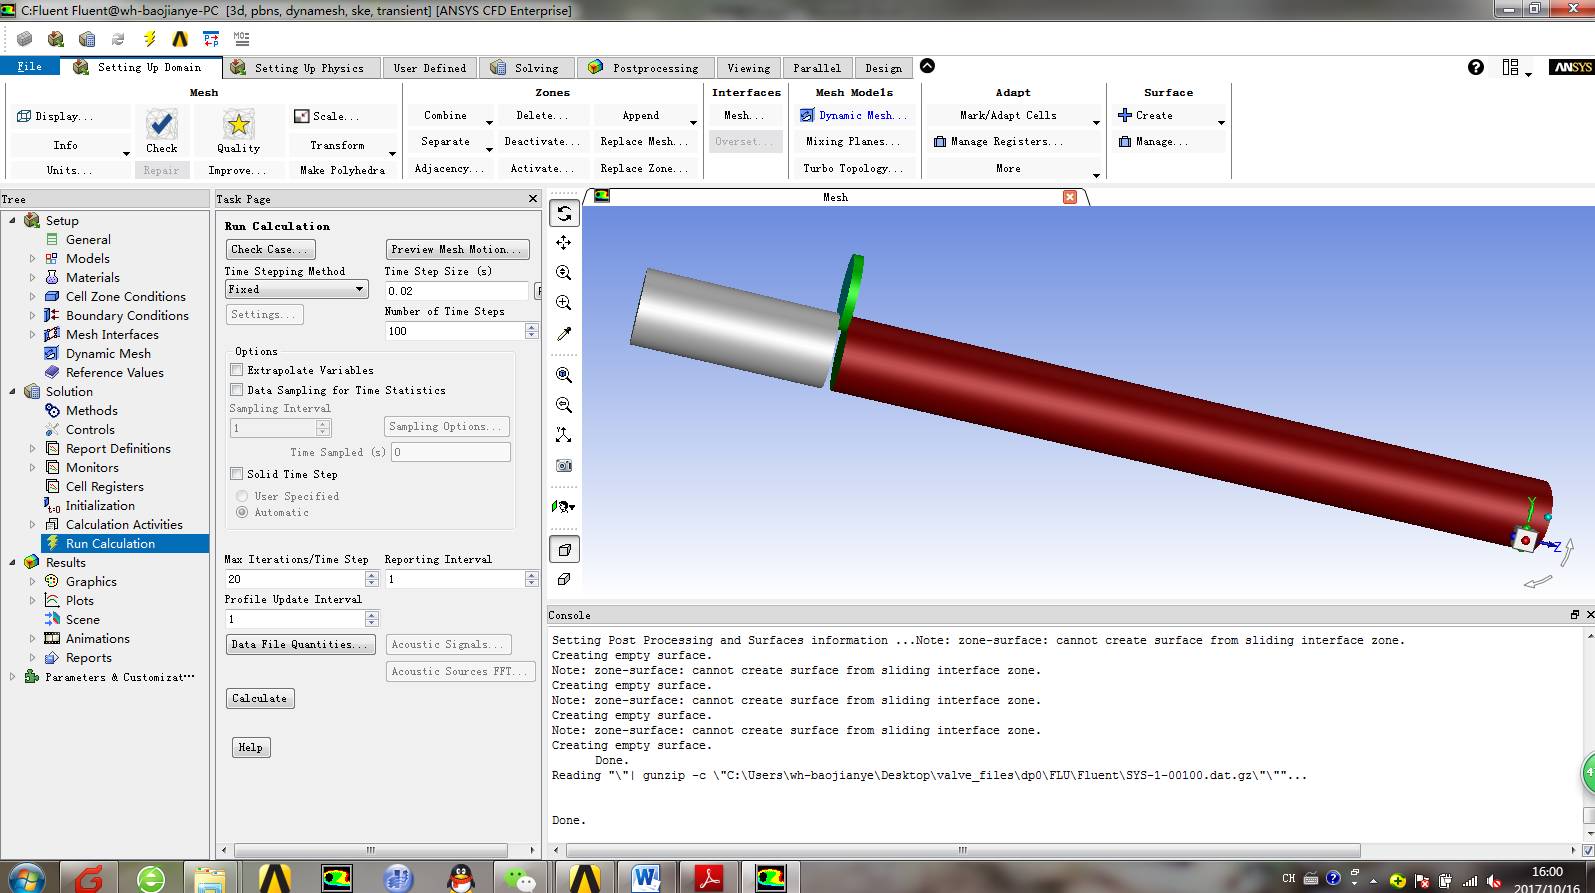Click the MO list toolbar icon
Image resolution: width=1595 pixels, height=893 pixels.
(242, 39)
